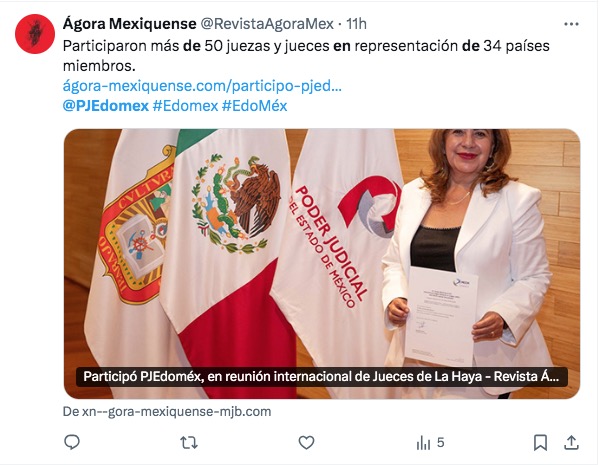
Task: Click the Participó PJEdoméx headline caption
Action: (321, 376)
